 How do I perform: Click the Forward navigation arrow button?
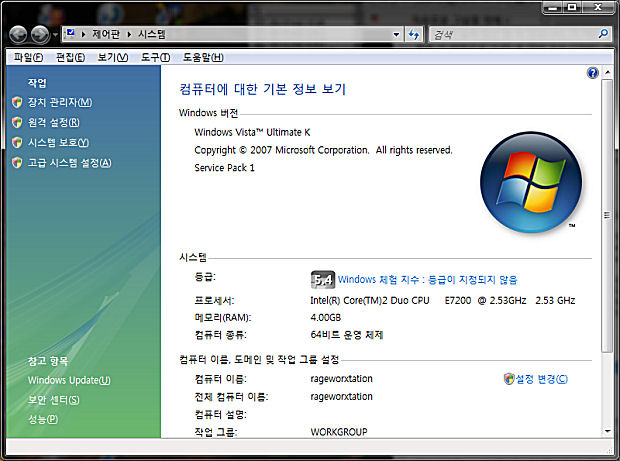pos(40,34)
